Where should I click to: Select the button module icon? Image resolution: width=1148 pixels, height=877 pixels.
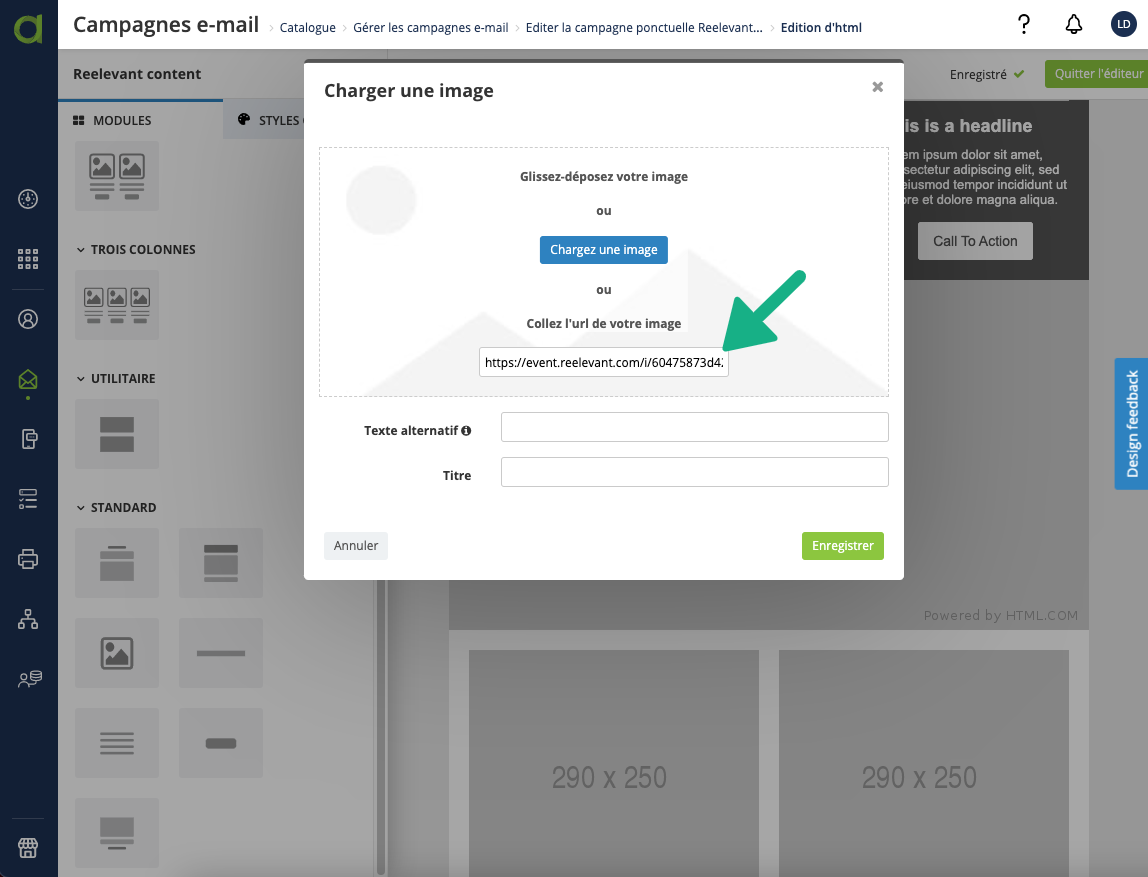pyautogui.click(x=221, y=743)
